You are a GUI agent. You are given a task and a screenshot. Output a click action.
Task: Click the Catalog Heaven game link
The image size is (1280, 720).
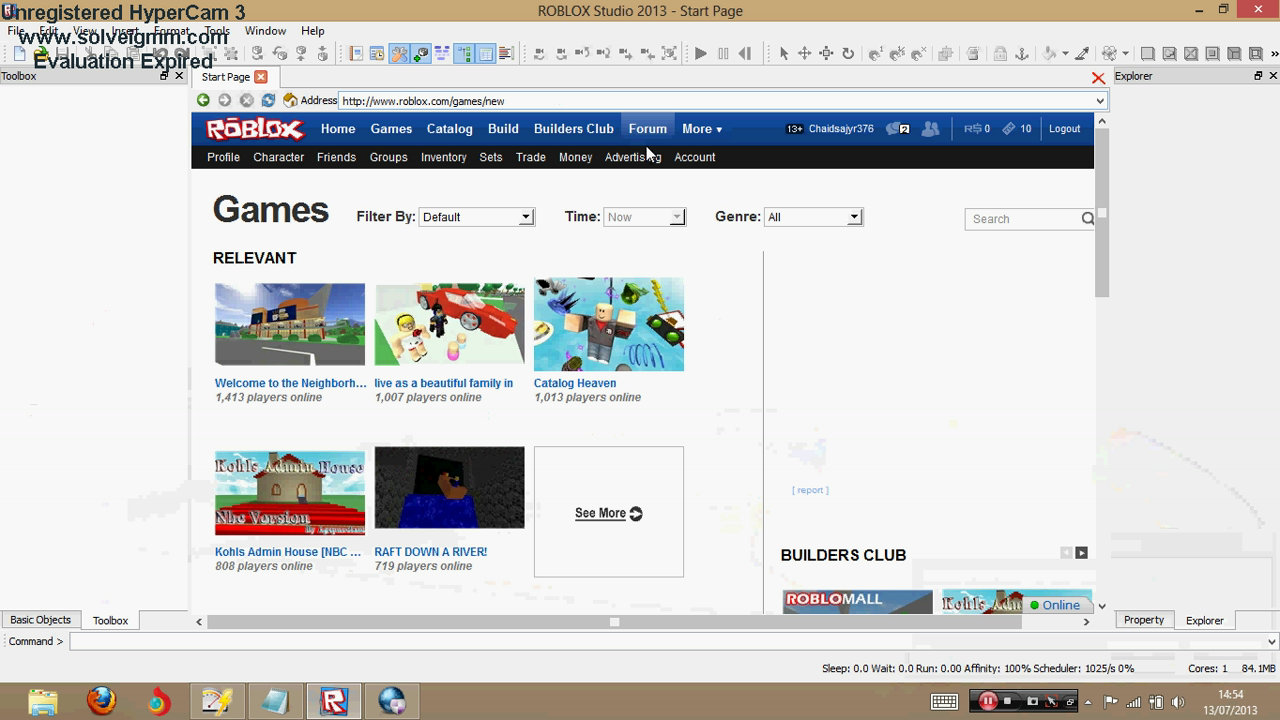pyautogui.click(x=575, y=383)
